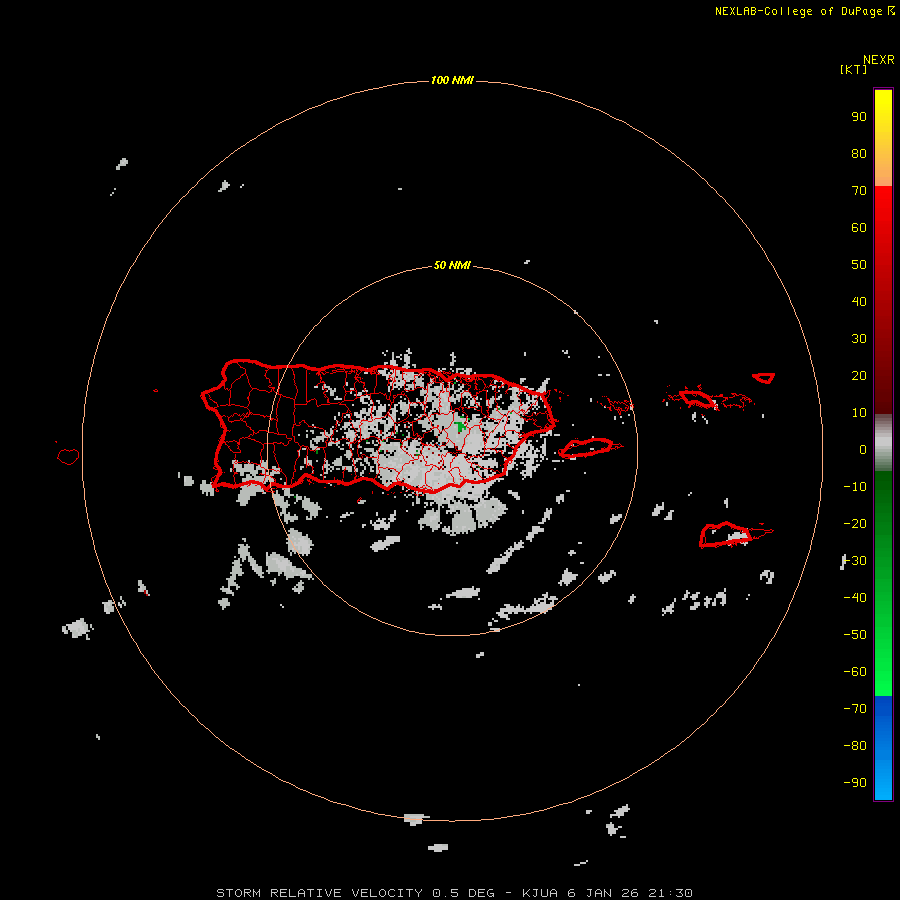Select the bright red segment of color bar
The width and height of the screenshot is (900, 900).
click(x=883, y=300)
